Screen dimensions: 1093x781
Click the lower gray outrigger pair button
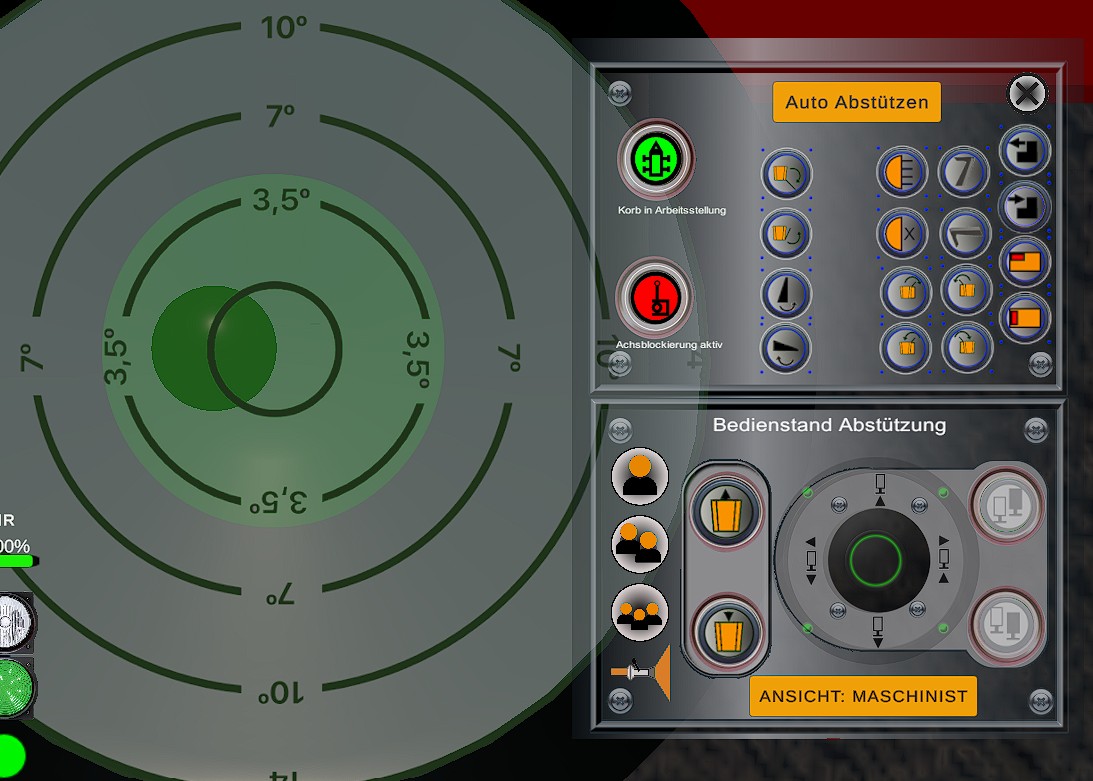1006,624
